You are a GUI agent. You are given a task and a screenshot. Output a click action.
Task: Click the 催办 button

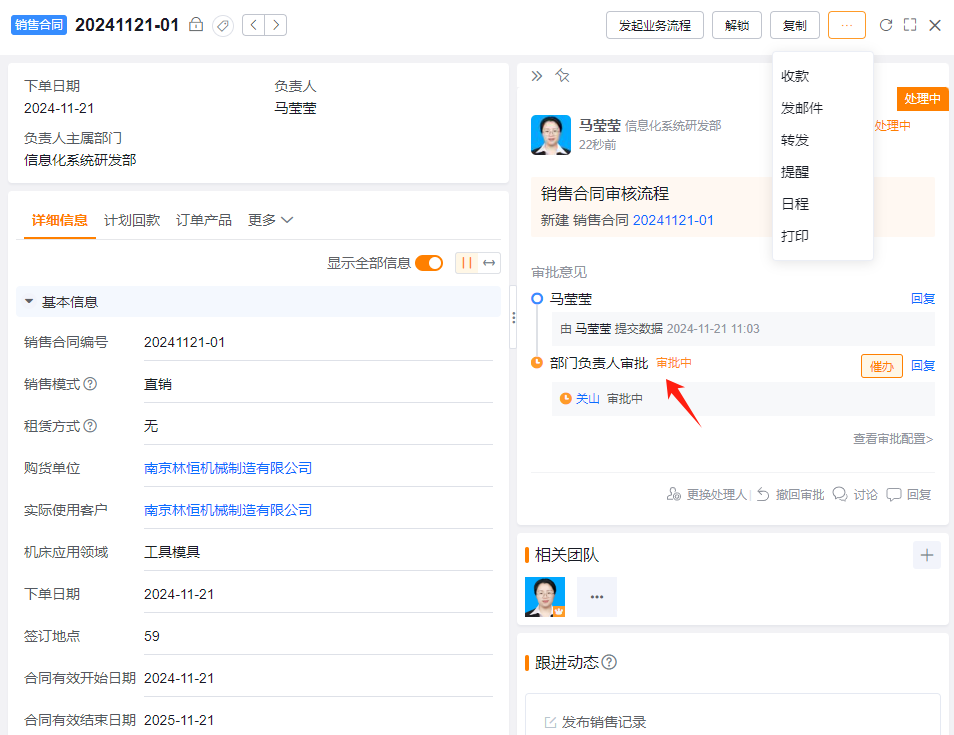coord(882,366)
